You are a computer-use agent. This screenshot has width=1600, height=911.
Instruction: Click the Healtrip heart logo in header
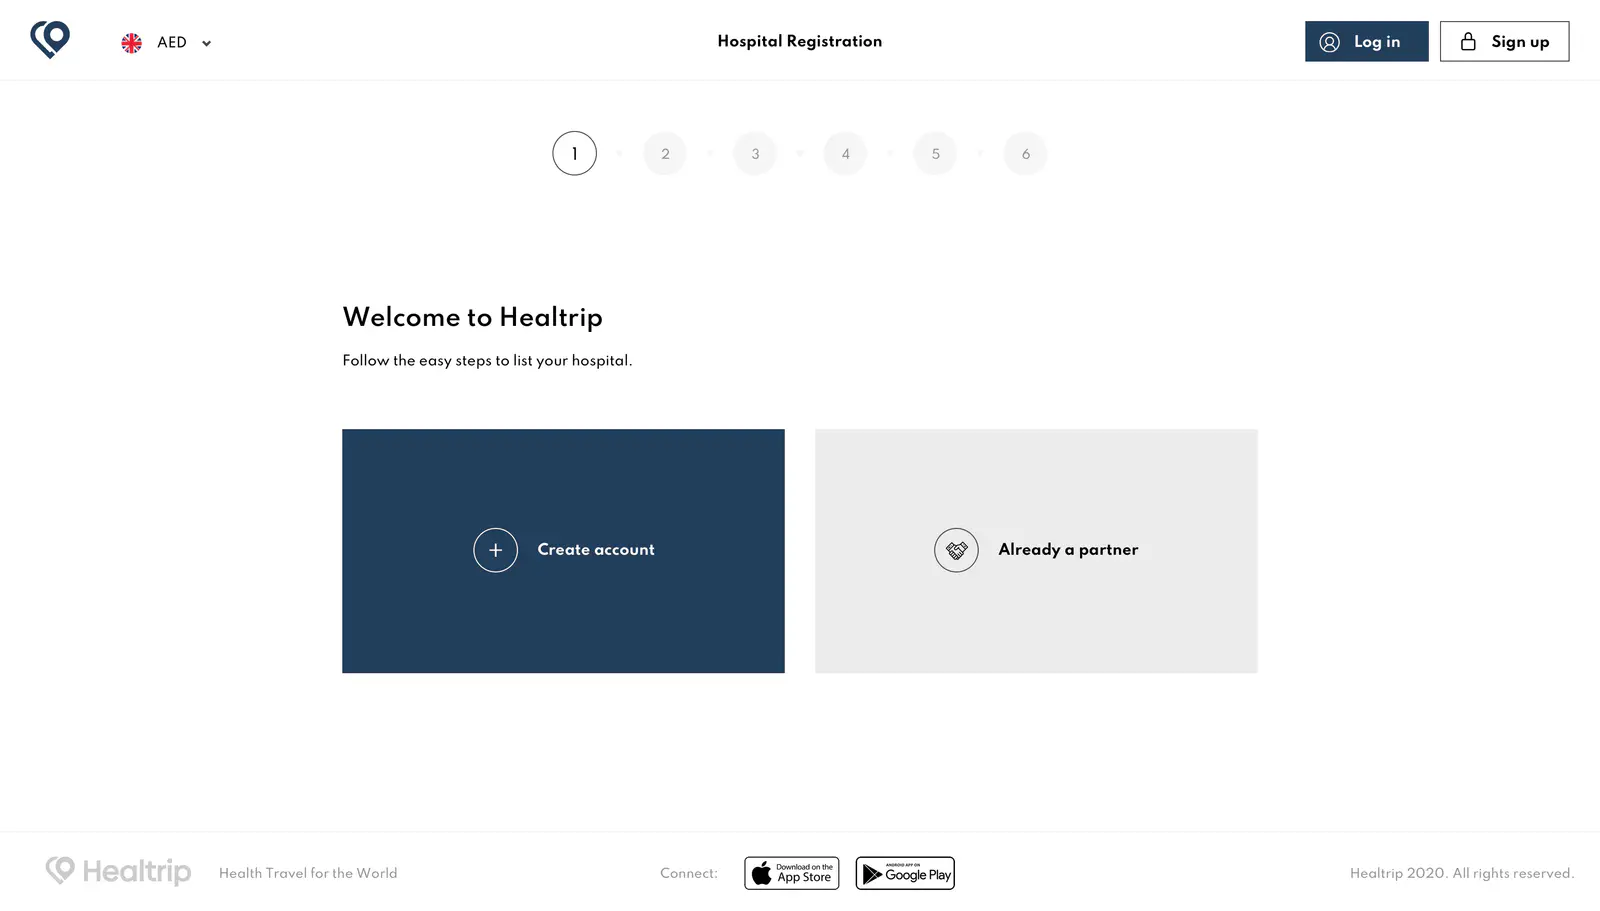[50, 40]
